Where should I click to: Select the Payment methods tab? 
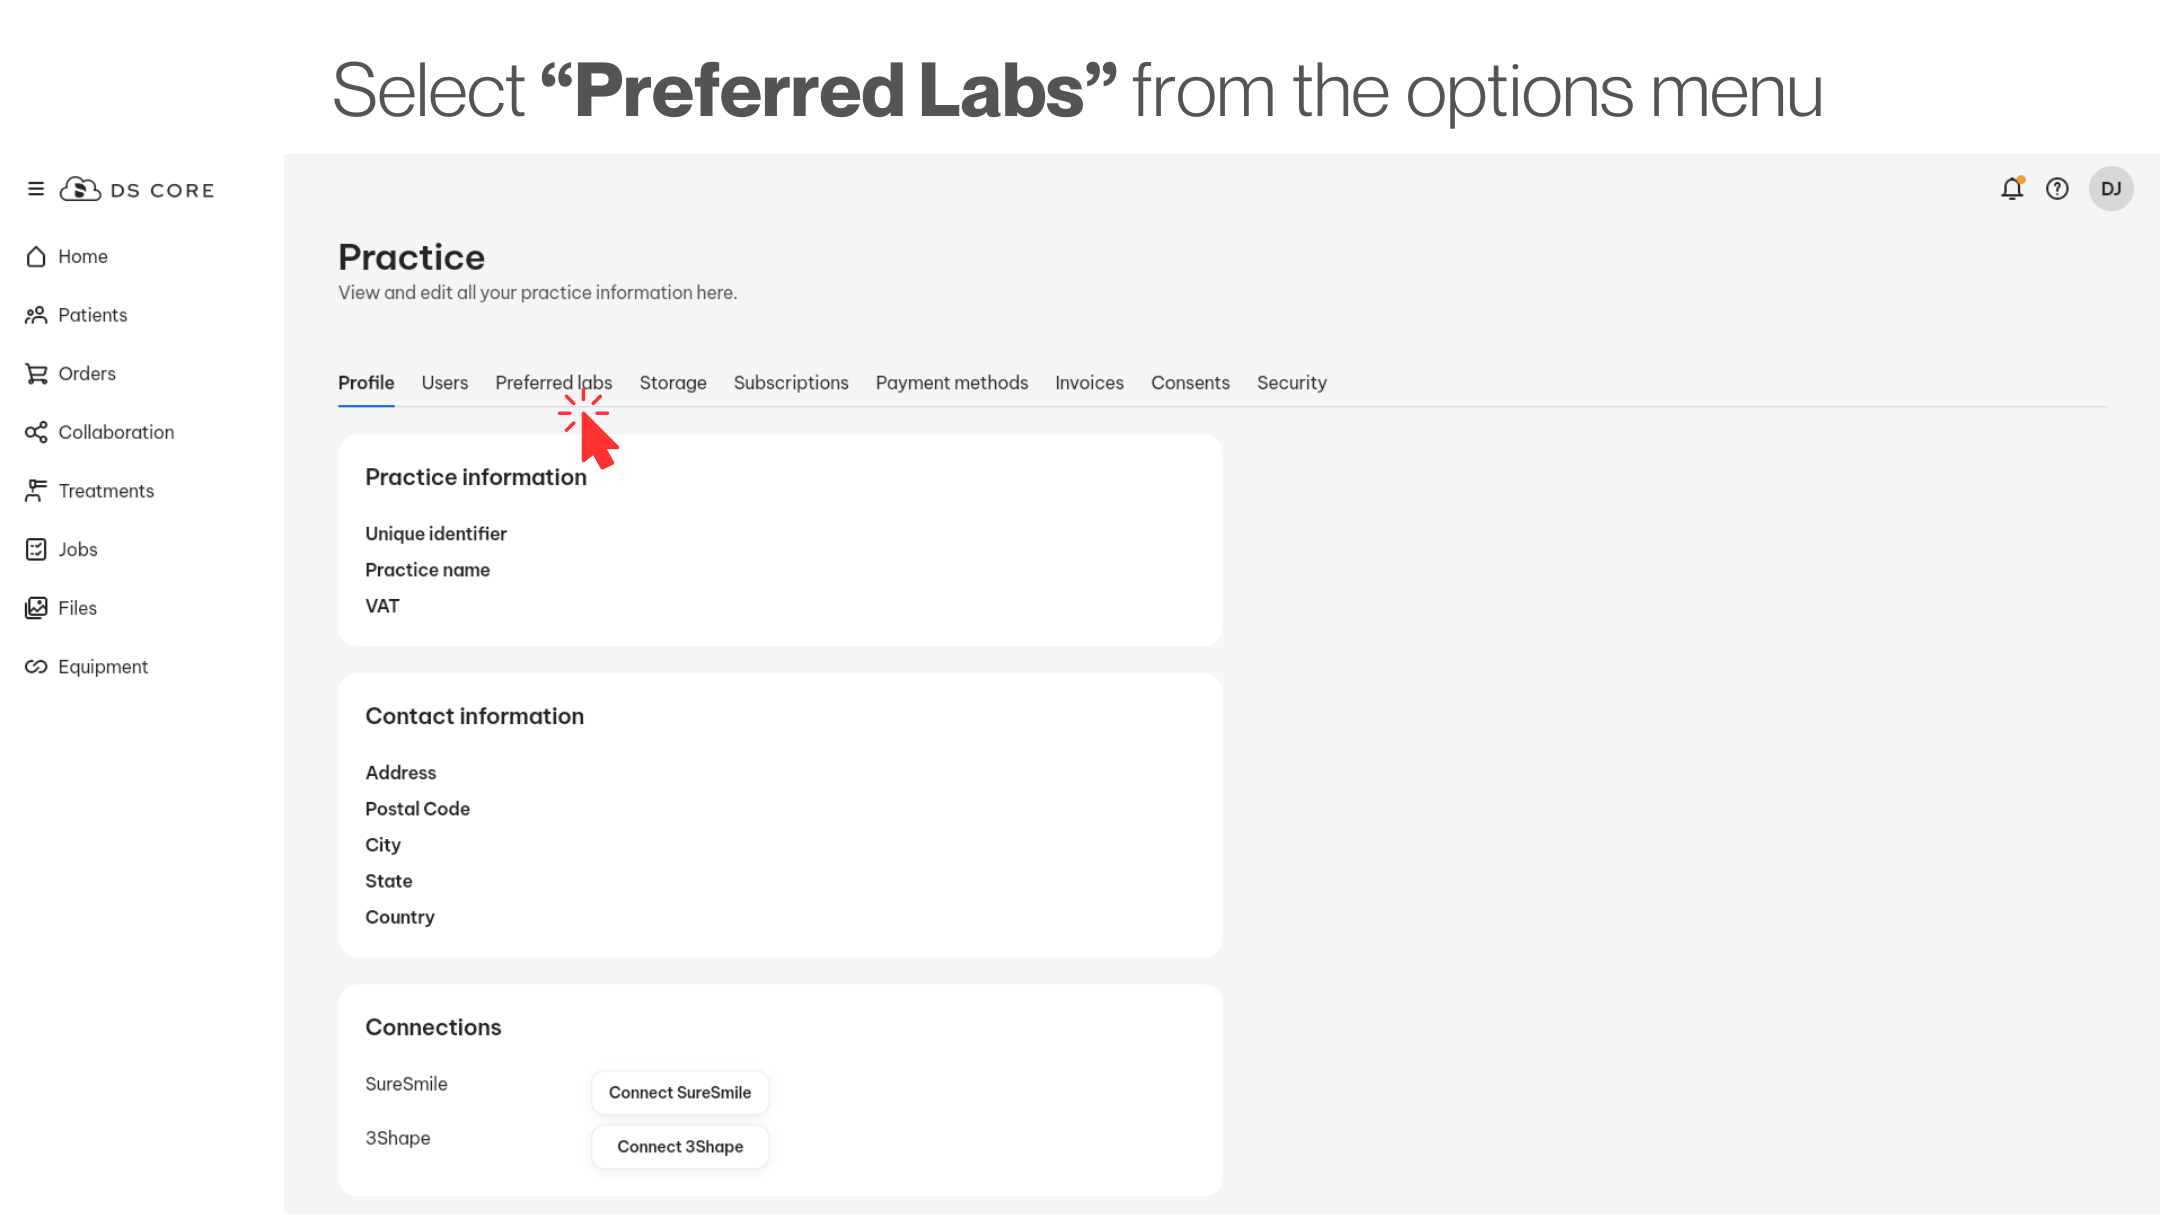[x=951, y=383]
